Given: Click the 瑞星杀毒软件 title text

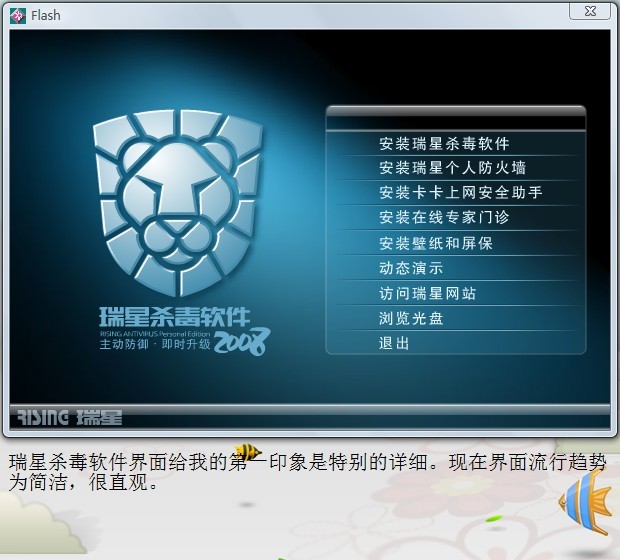Looking at the screenshot, I should [x=174, y=317].
